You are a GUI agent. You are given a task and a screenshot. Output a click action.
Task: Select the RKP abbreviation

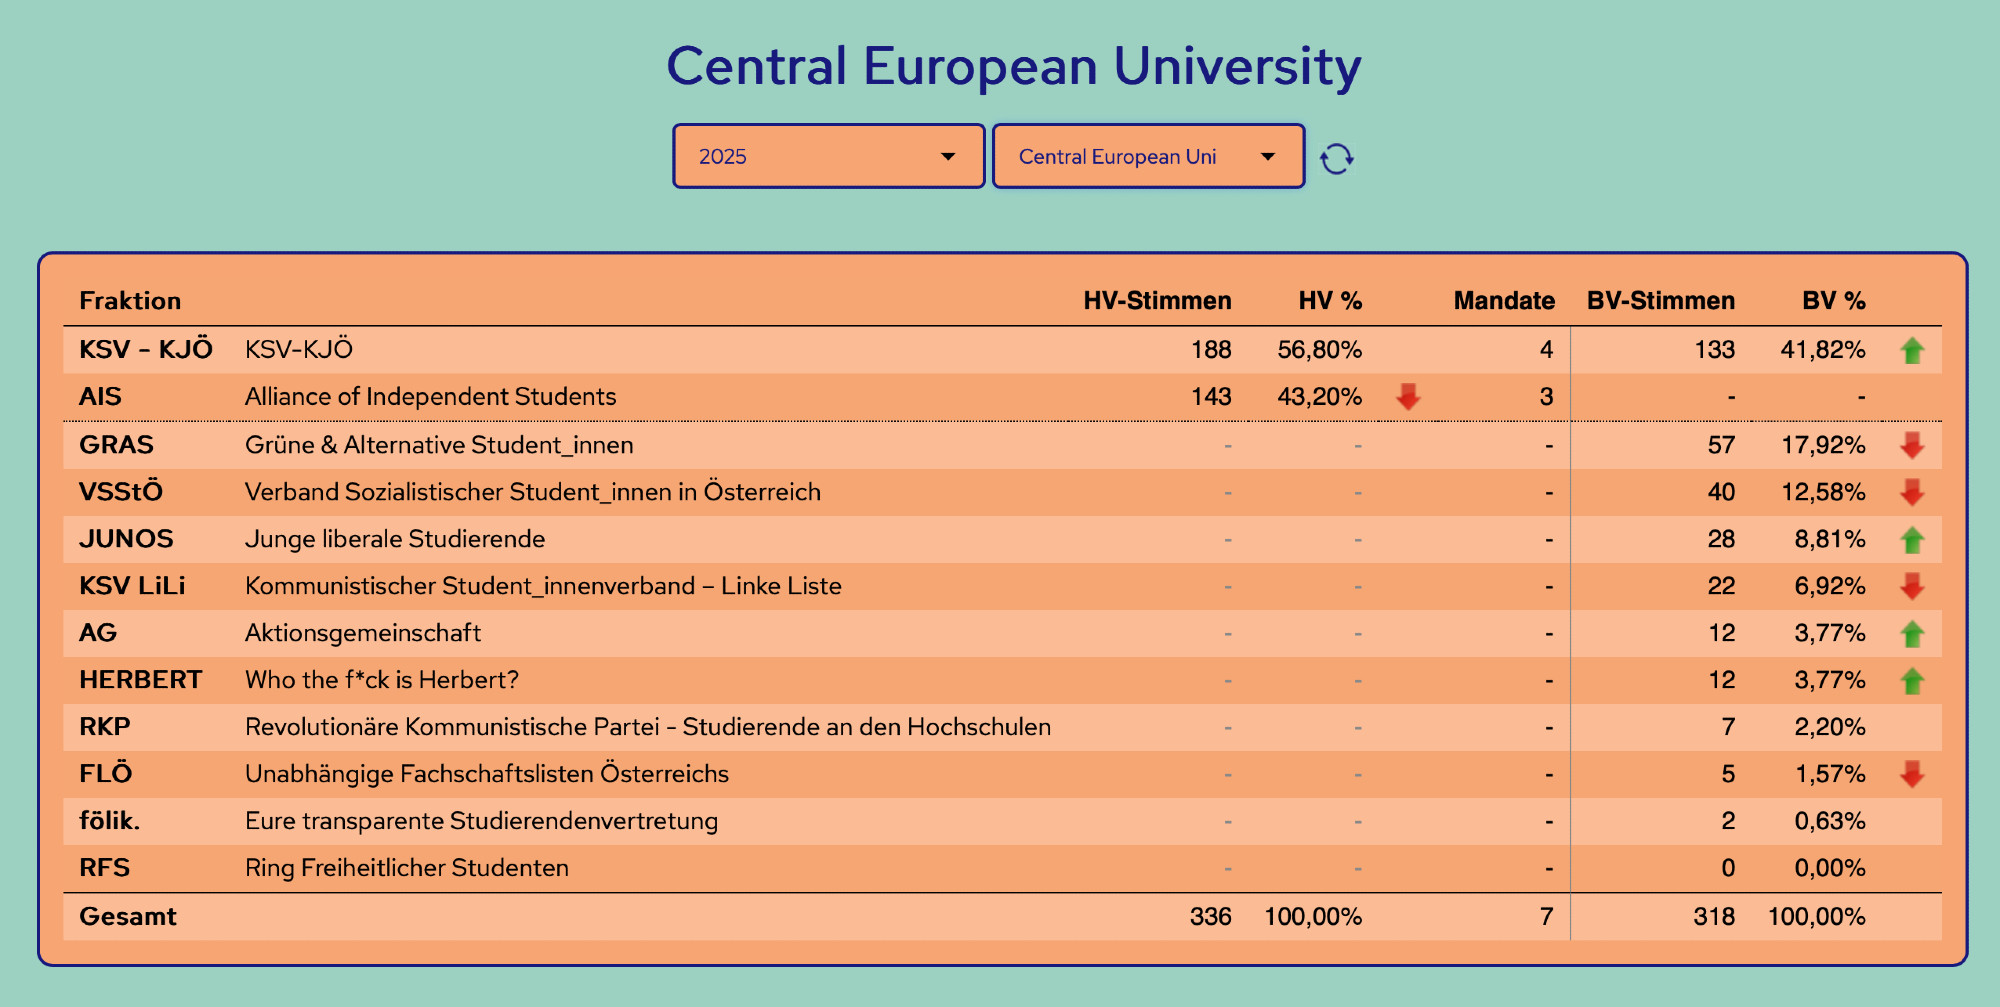tap(105, 727)
